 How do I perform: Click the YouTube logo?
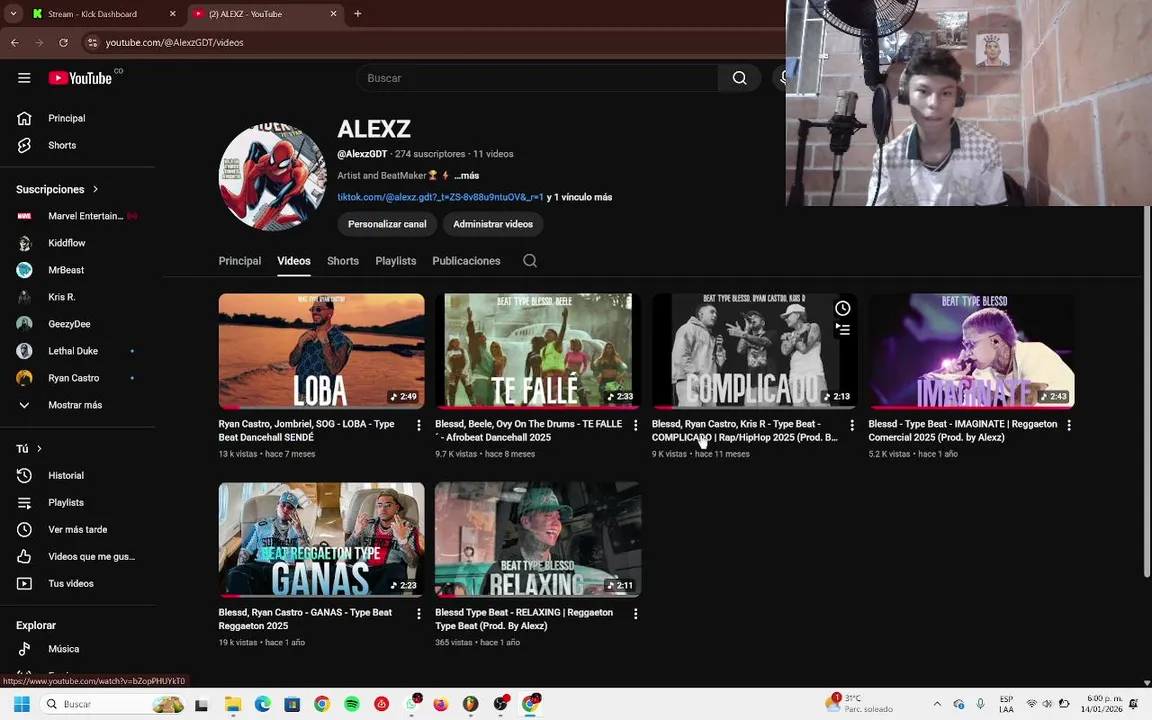[80, 78]
